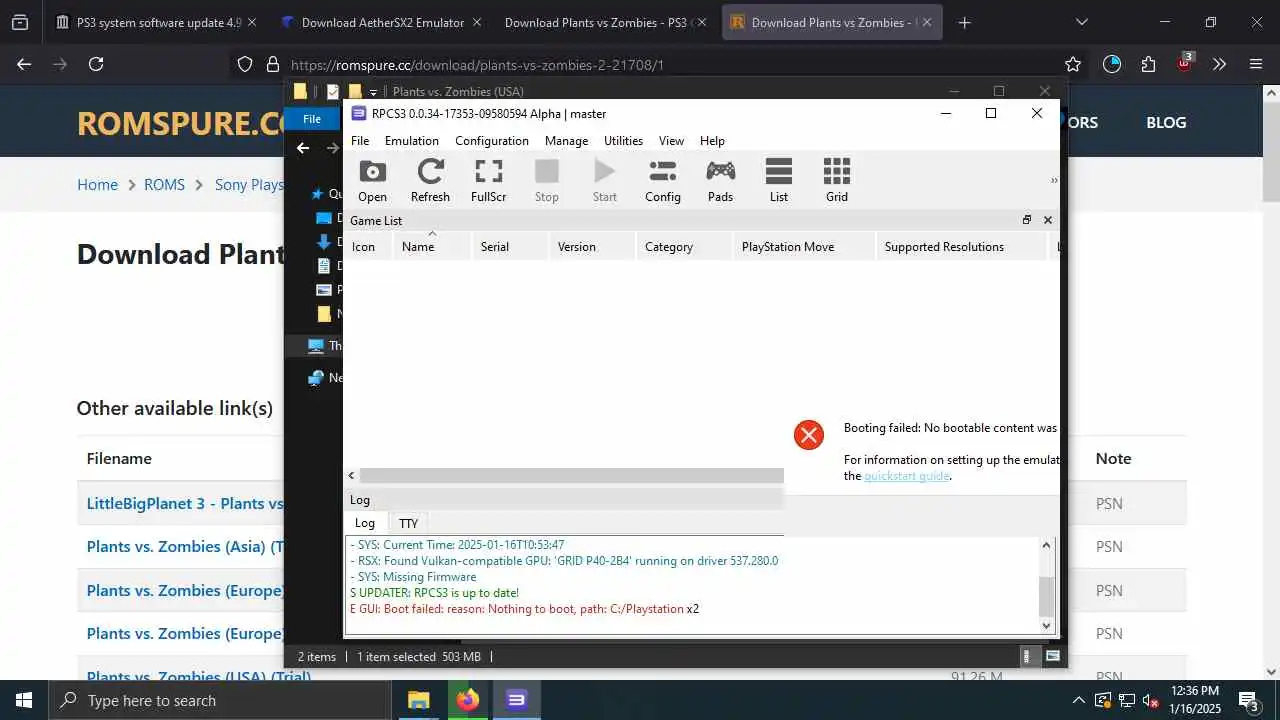Open the RPCS3 Config settings

point(662,180)
